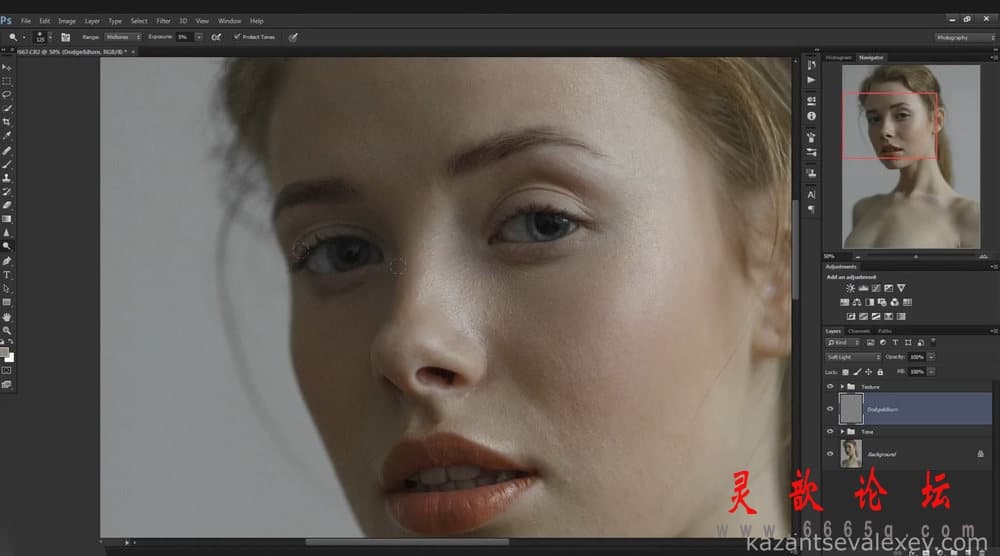
Task: Change the screen mode
Action: [6, 384]
